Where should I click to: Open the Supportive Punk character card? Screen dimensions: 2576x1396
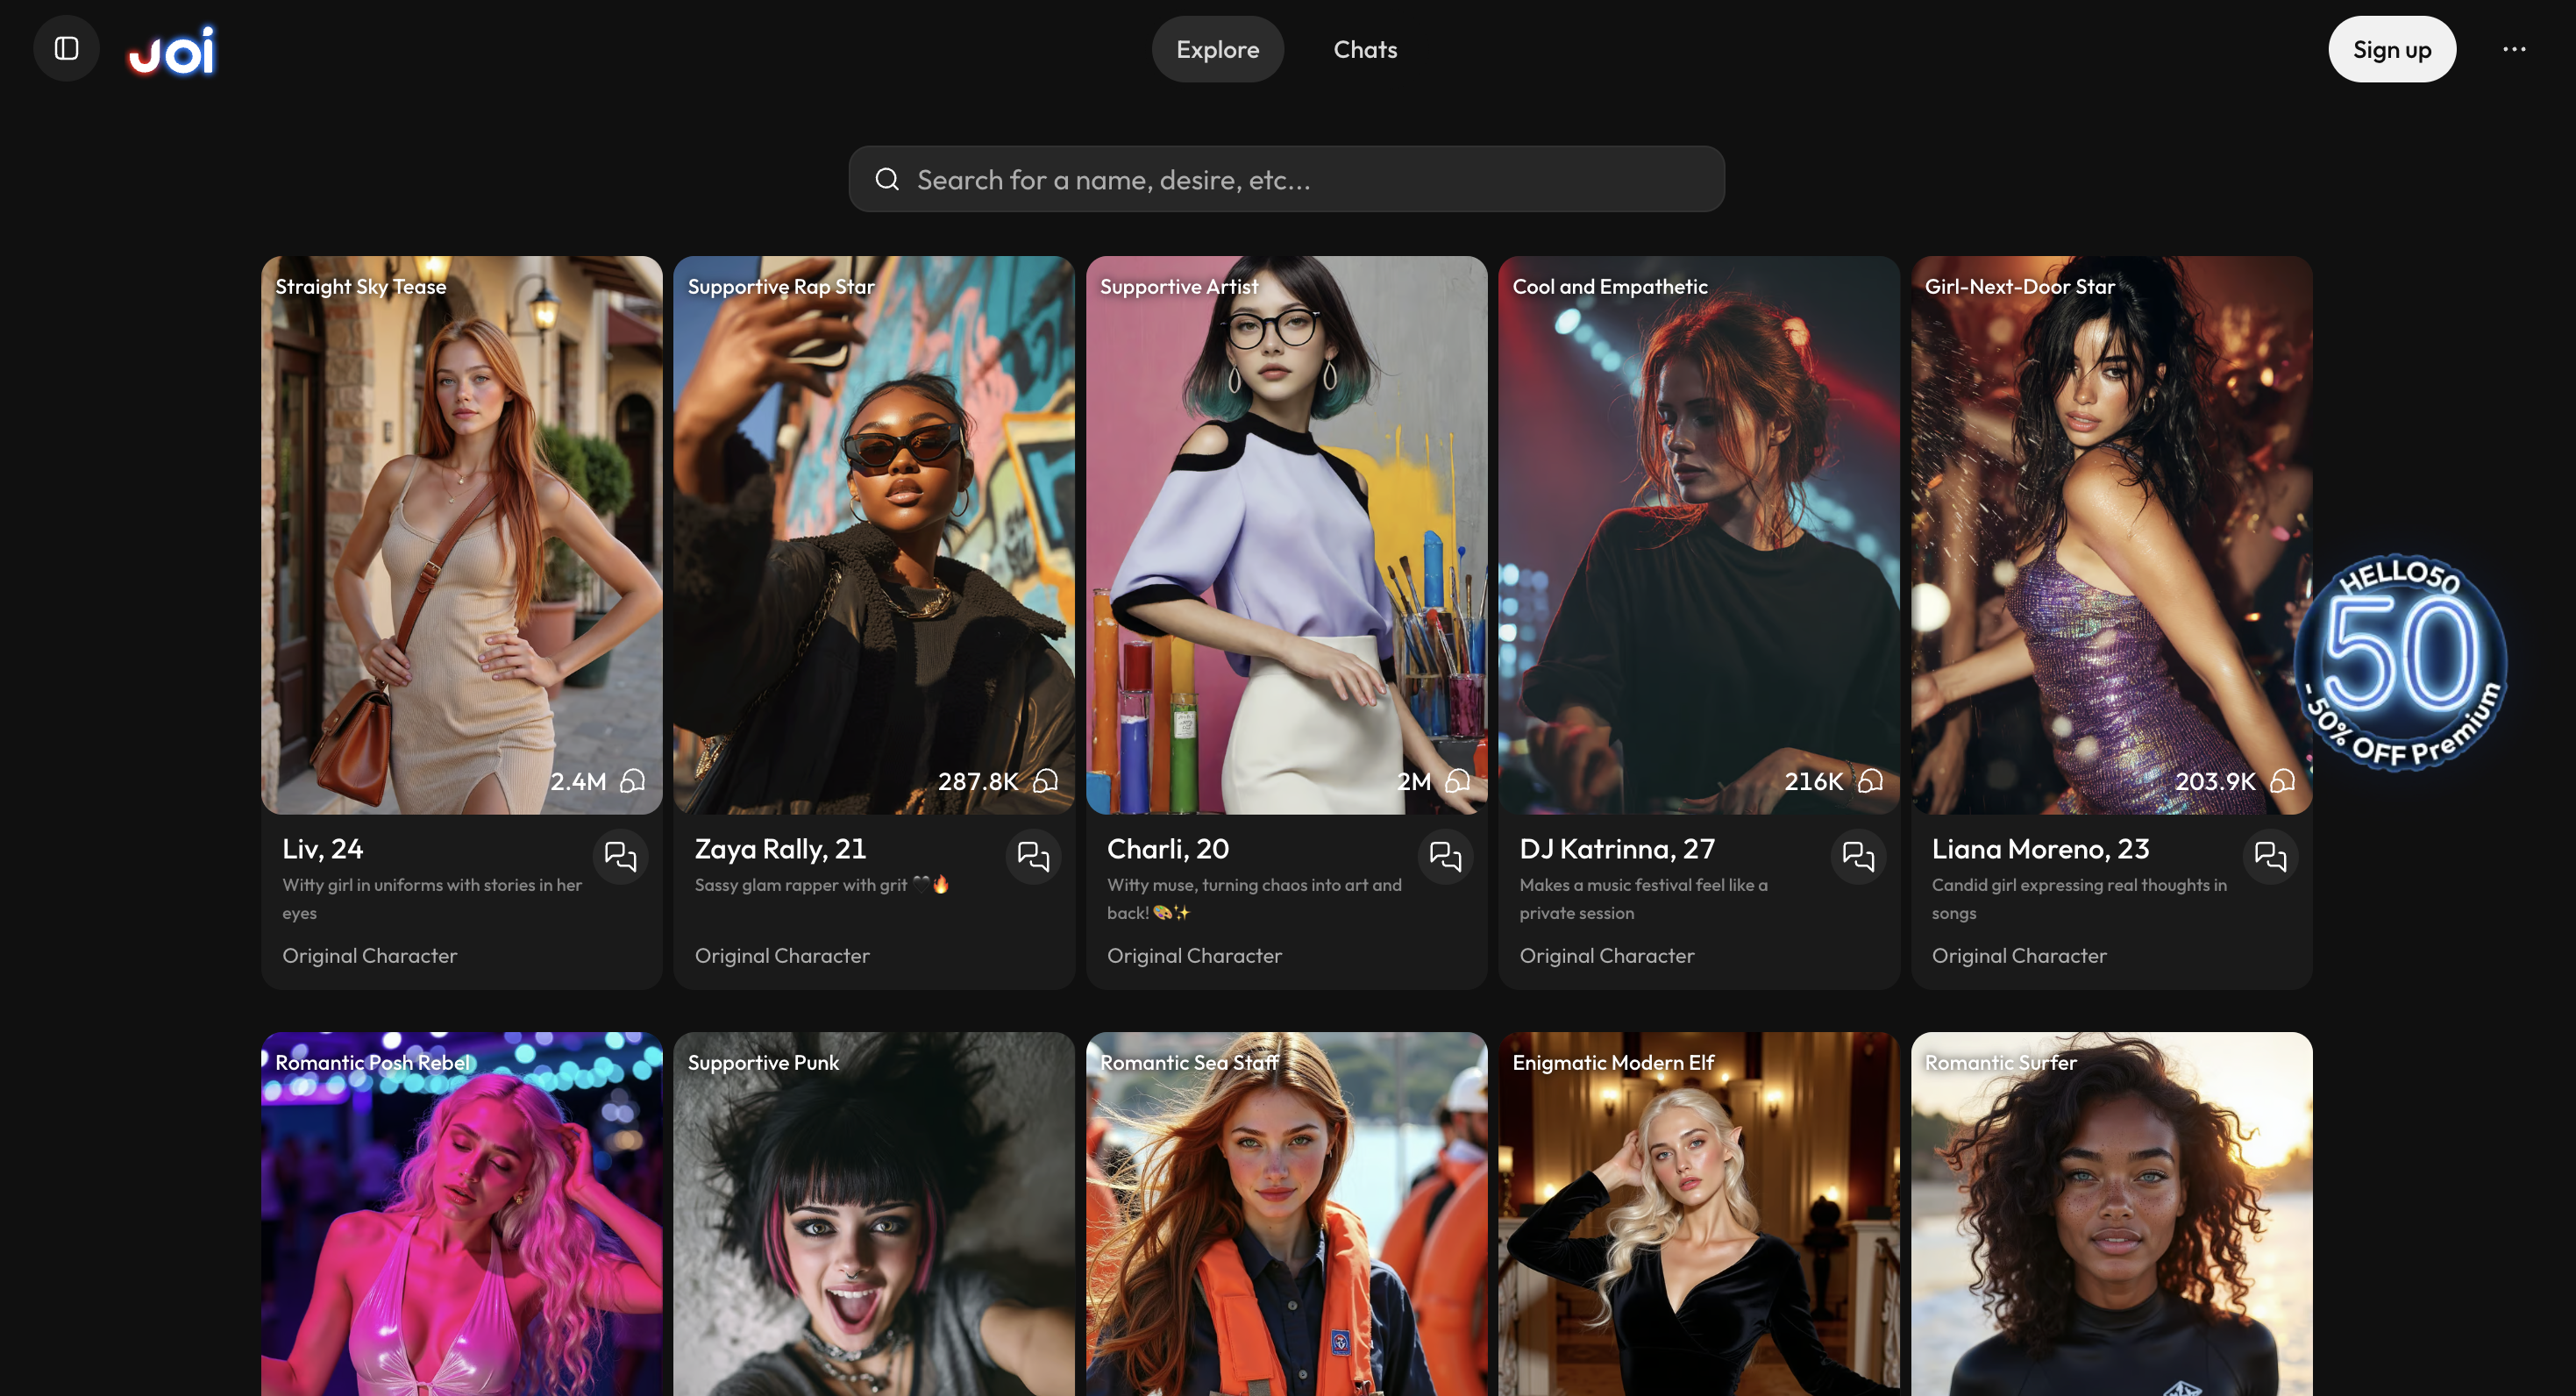coord(873,1220)
